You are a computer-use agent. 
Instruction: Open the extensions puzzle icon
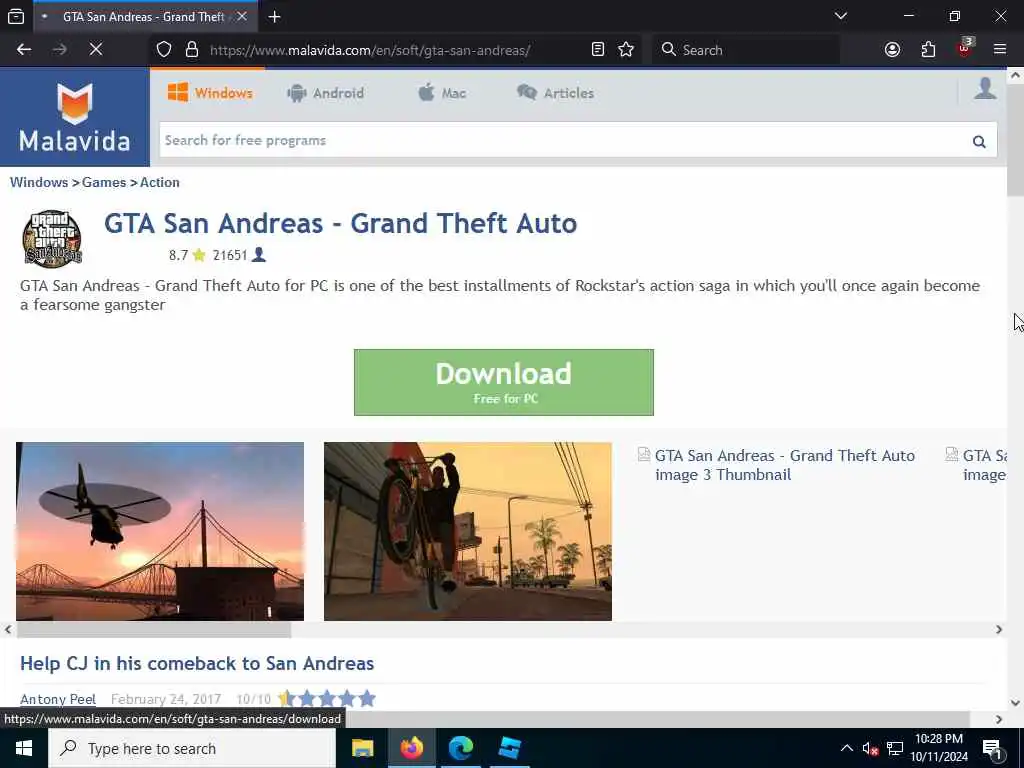point(928,50)
